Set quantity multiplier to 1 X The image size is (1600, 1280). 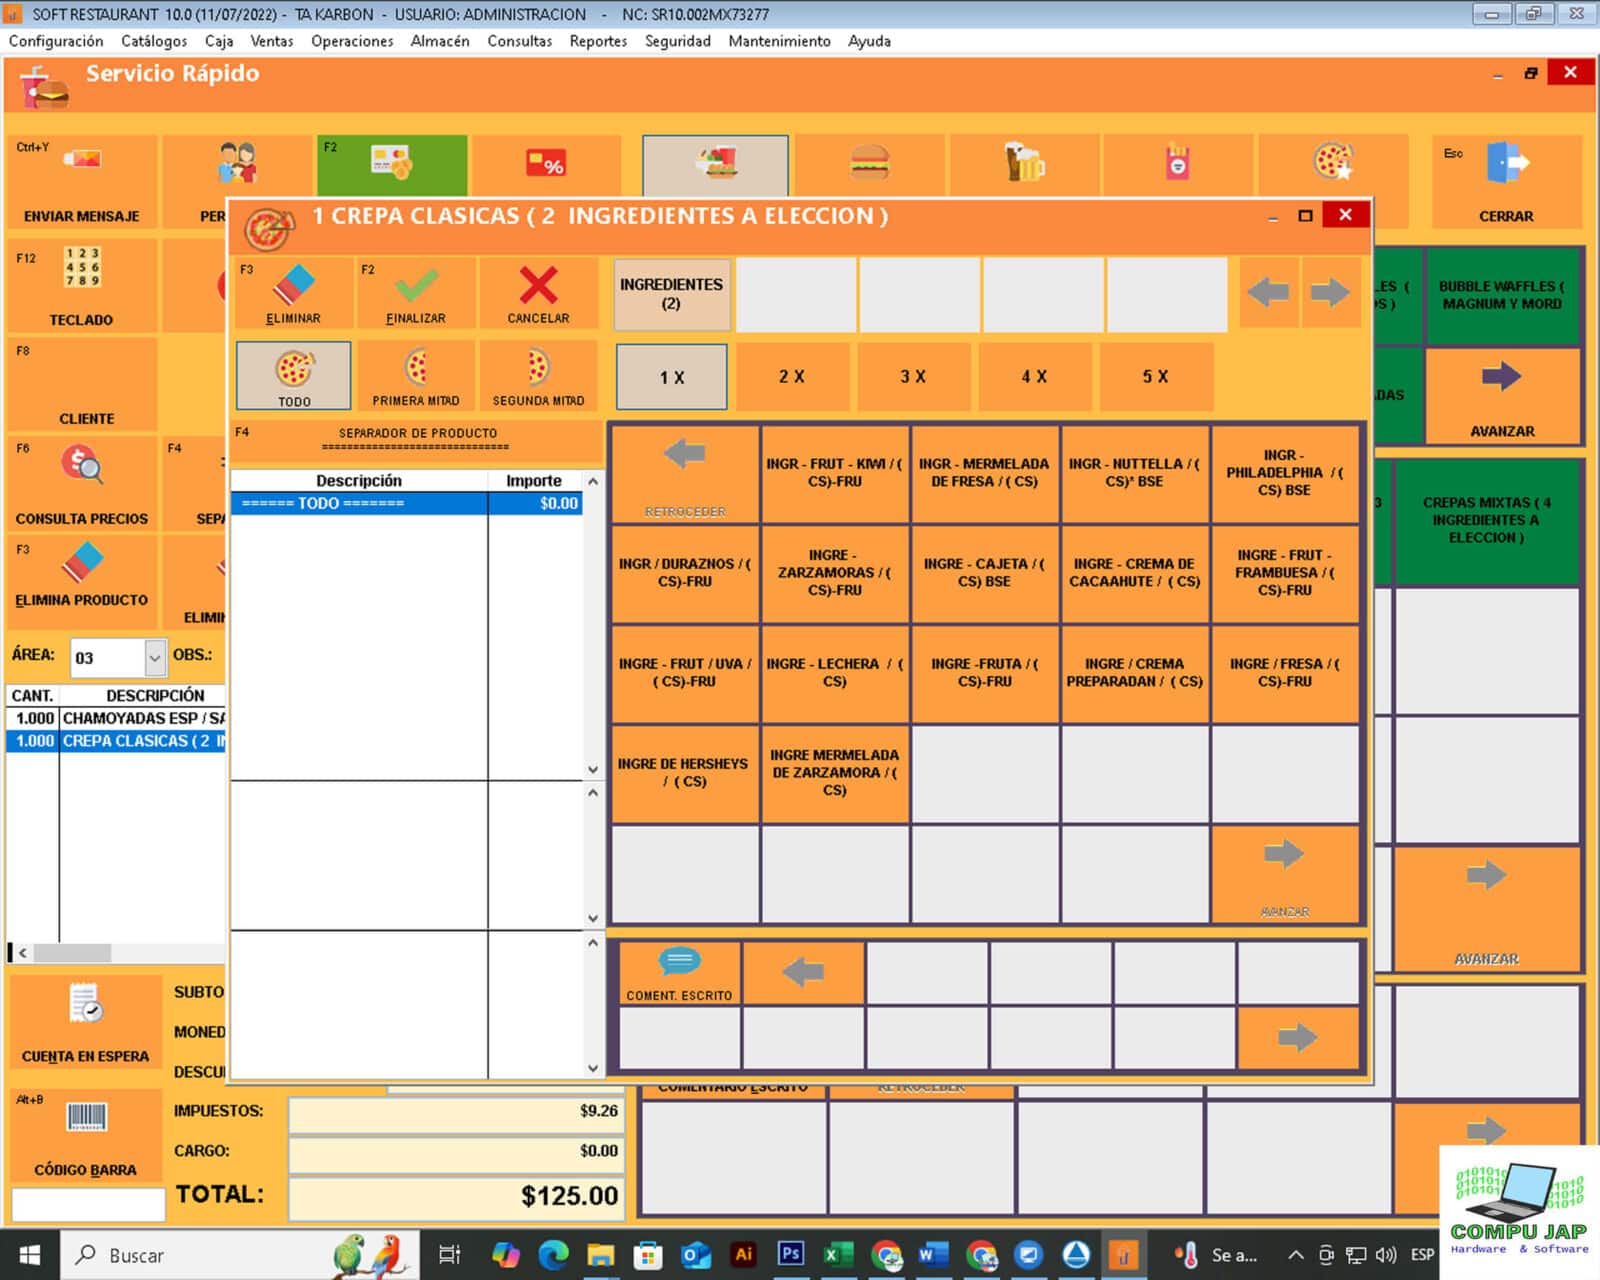pos(672,377)
